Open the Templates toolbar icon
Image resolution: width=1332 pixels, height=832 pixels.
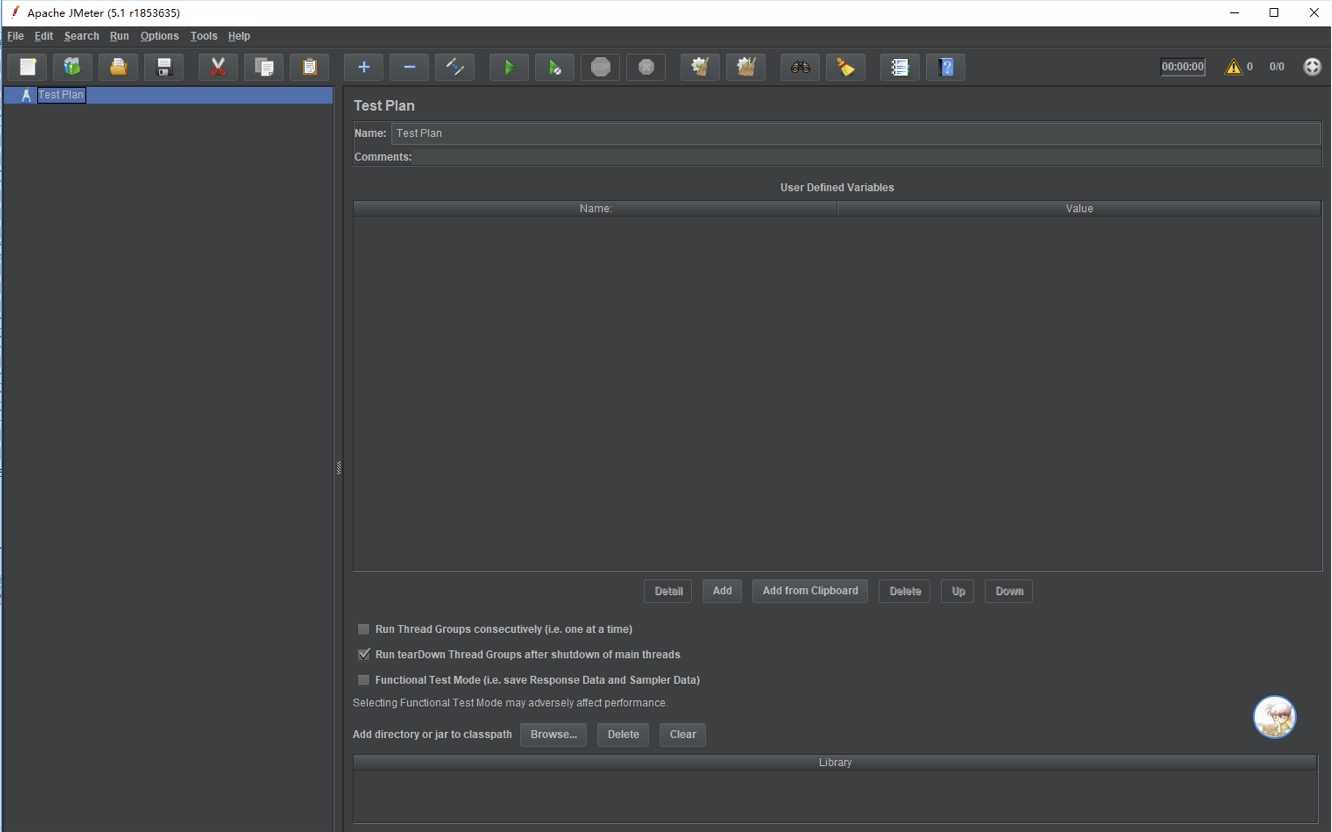tap(72, 67)
